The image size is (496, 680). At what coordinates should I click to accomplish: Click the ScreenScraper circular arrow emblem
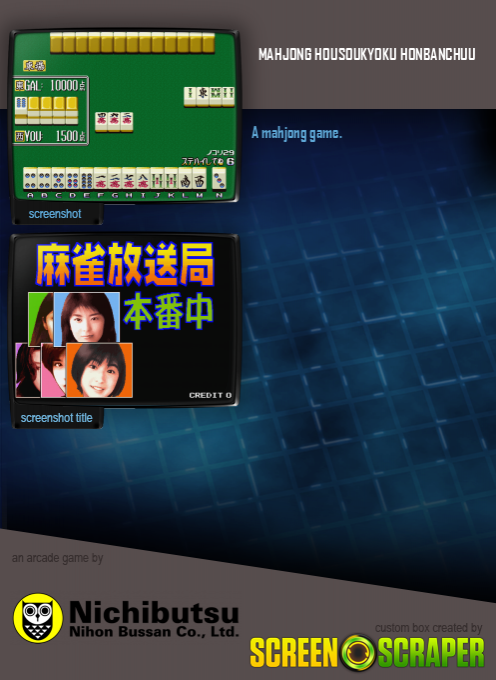point(358,652)
